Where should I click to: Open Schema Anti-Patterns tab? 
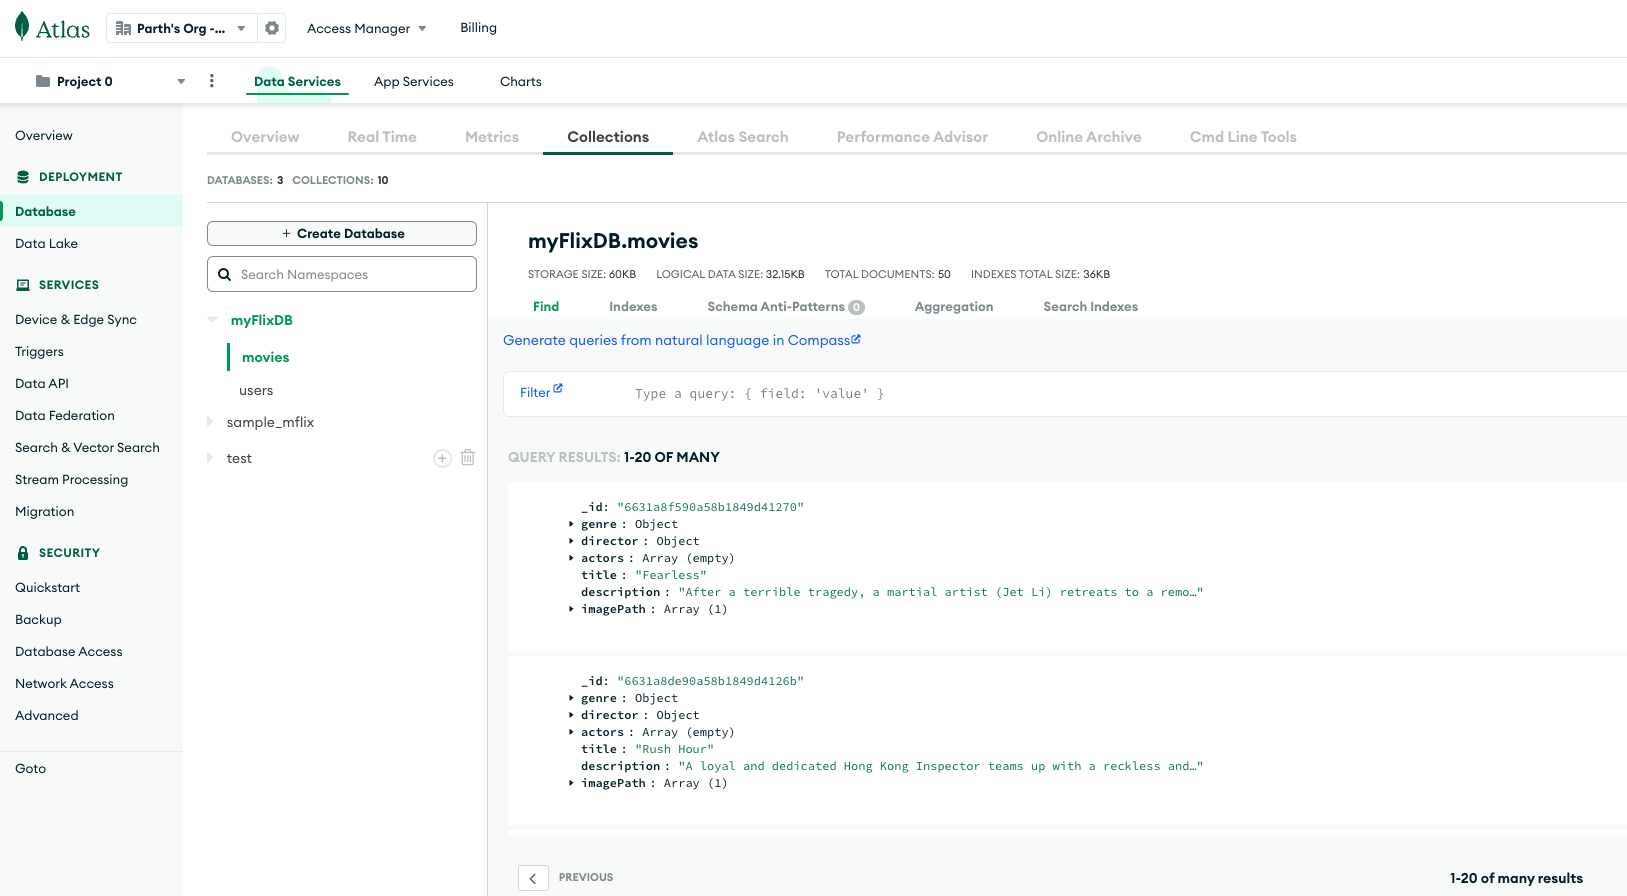pos(786,307)
